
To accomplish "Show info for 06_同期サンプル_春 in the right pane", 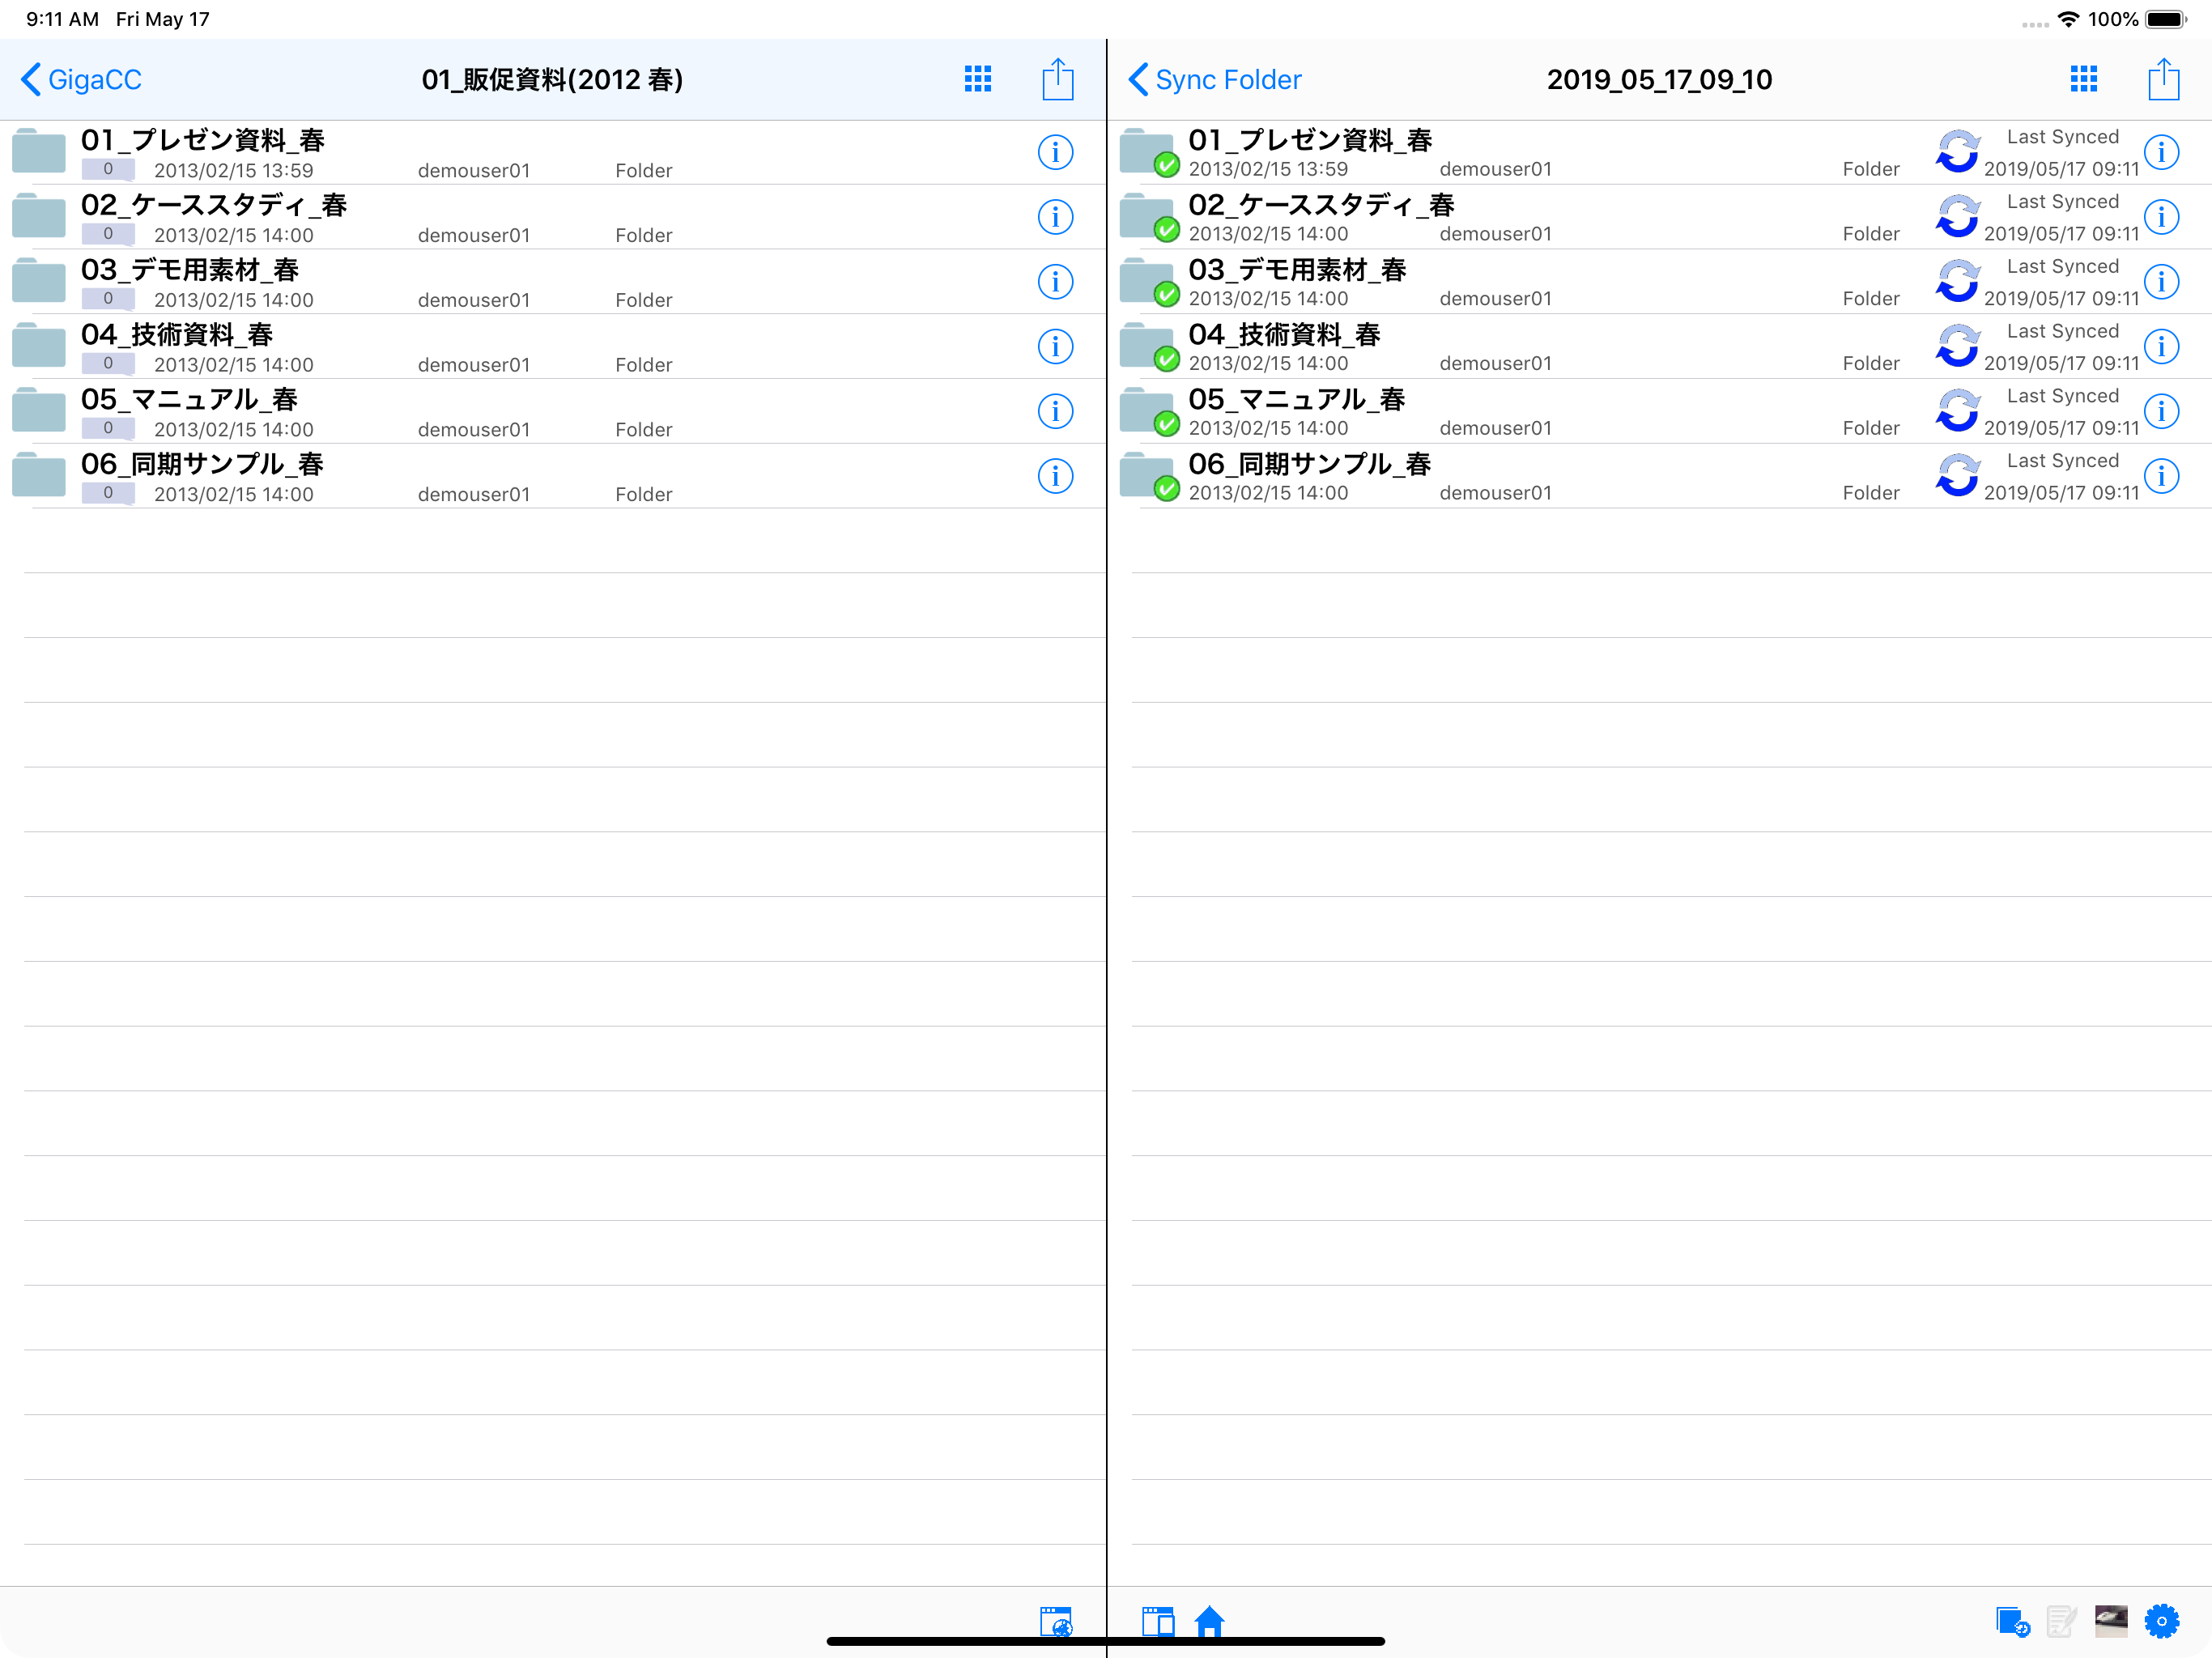I will pyautogui.click(x=2161, y=476).
